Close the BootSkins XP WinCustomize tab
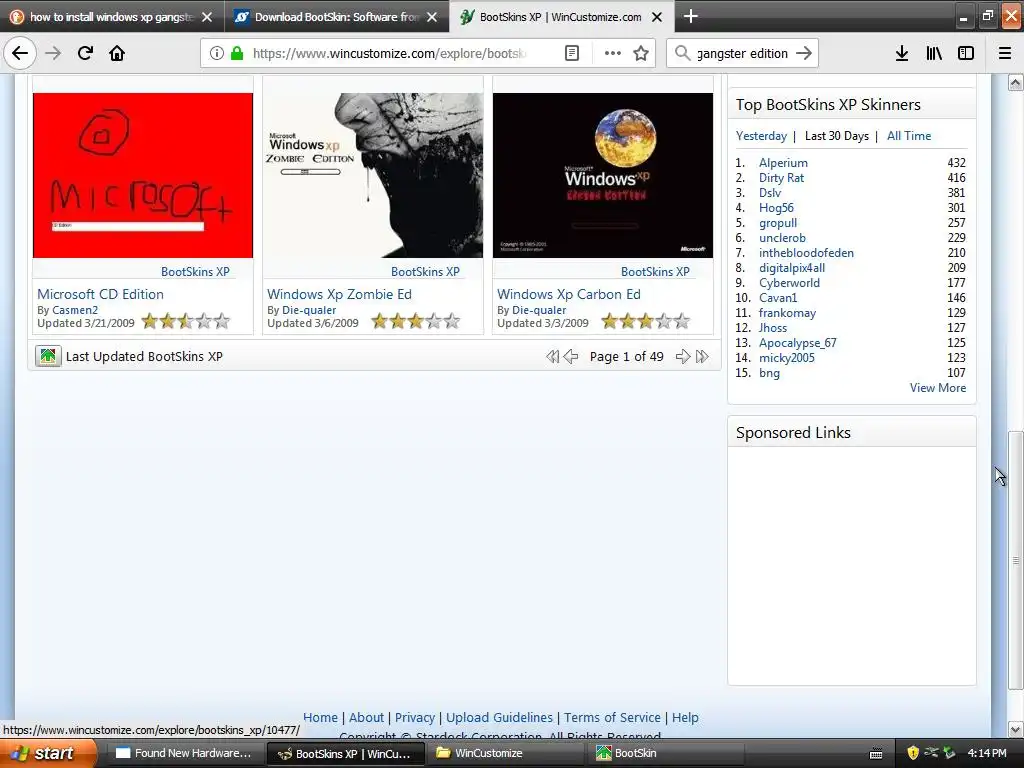 coord(657,17)
